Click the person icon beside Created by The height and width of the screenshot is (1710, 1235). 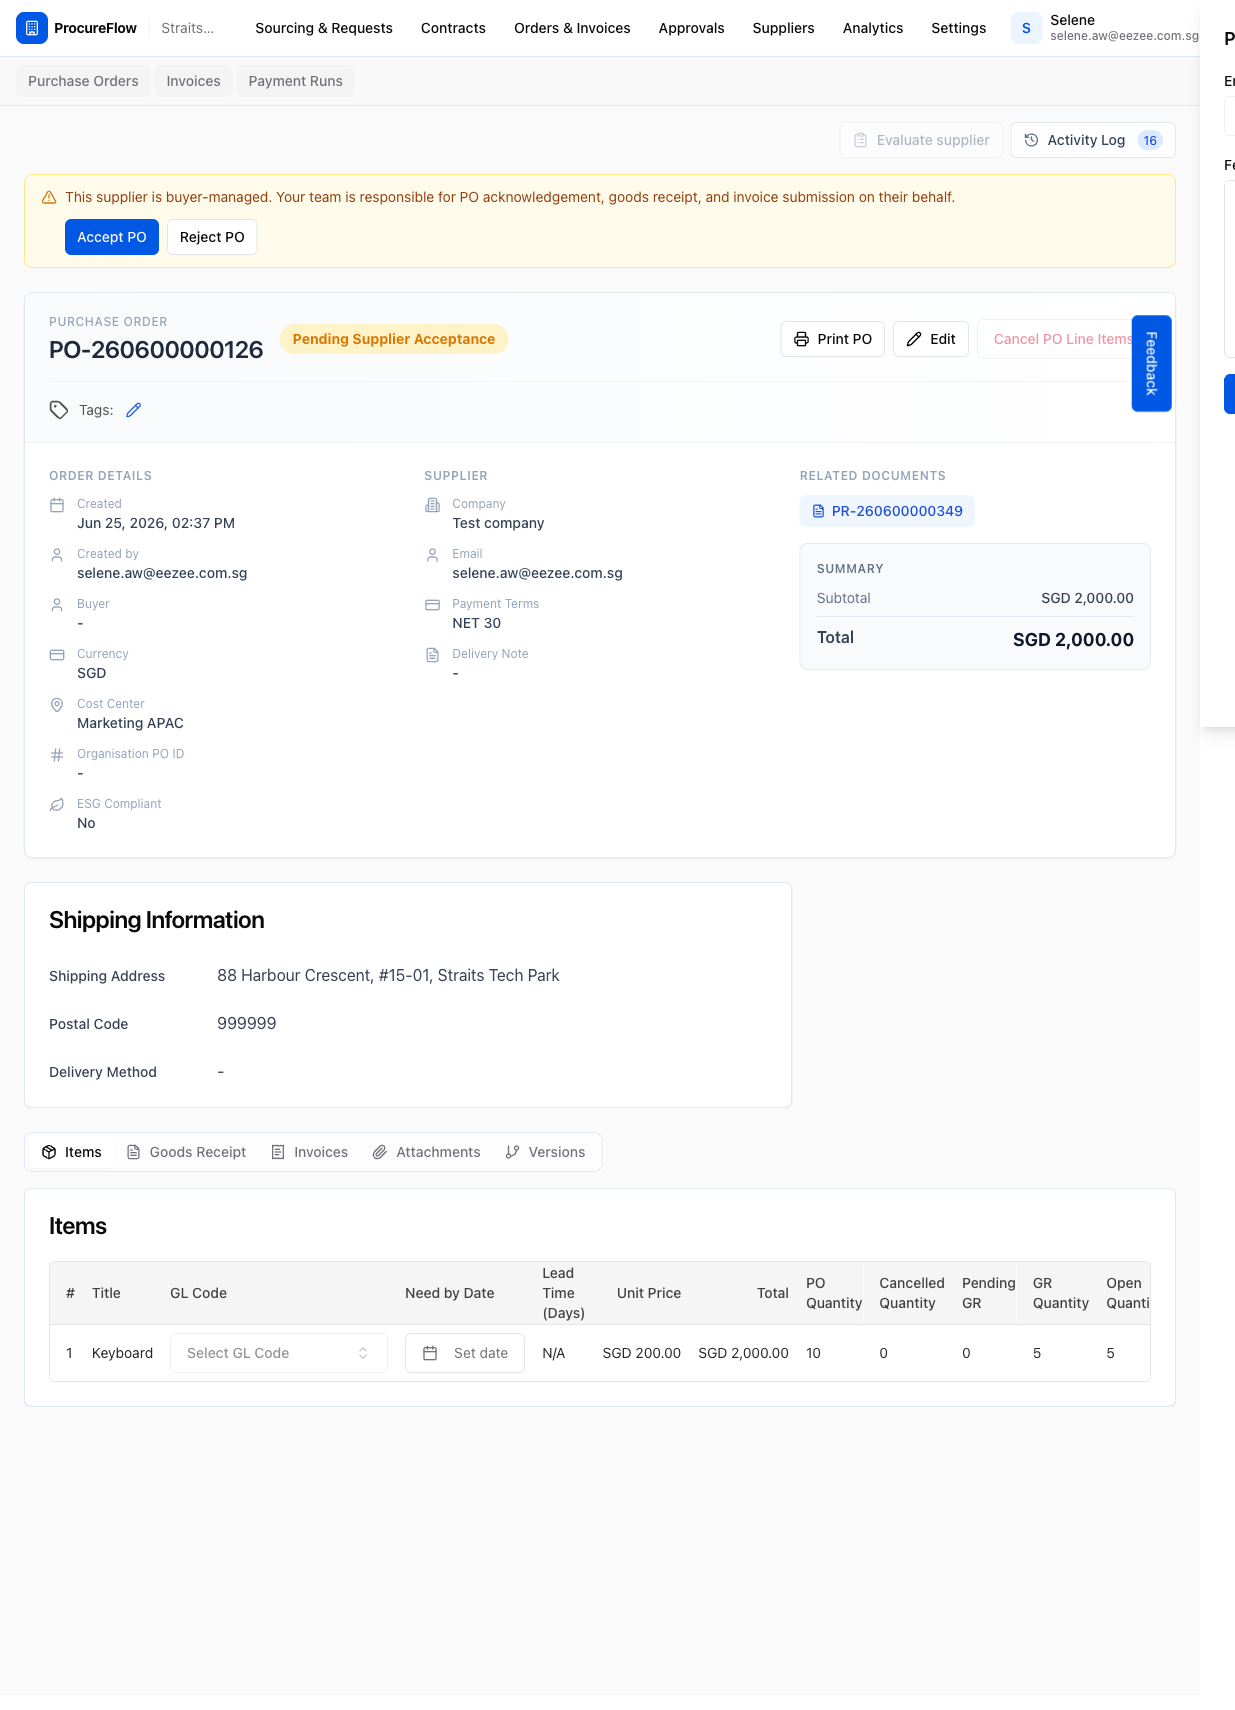tap(57, 555)
